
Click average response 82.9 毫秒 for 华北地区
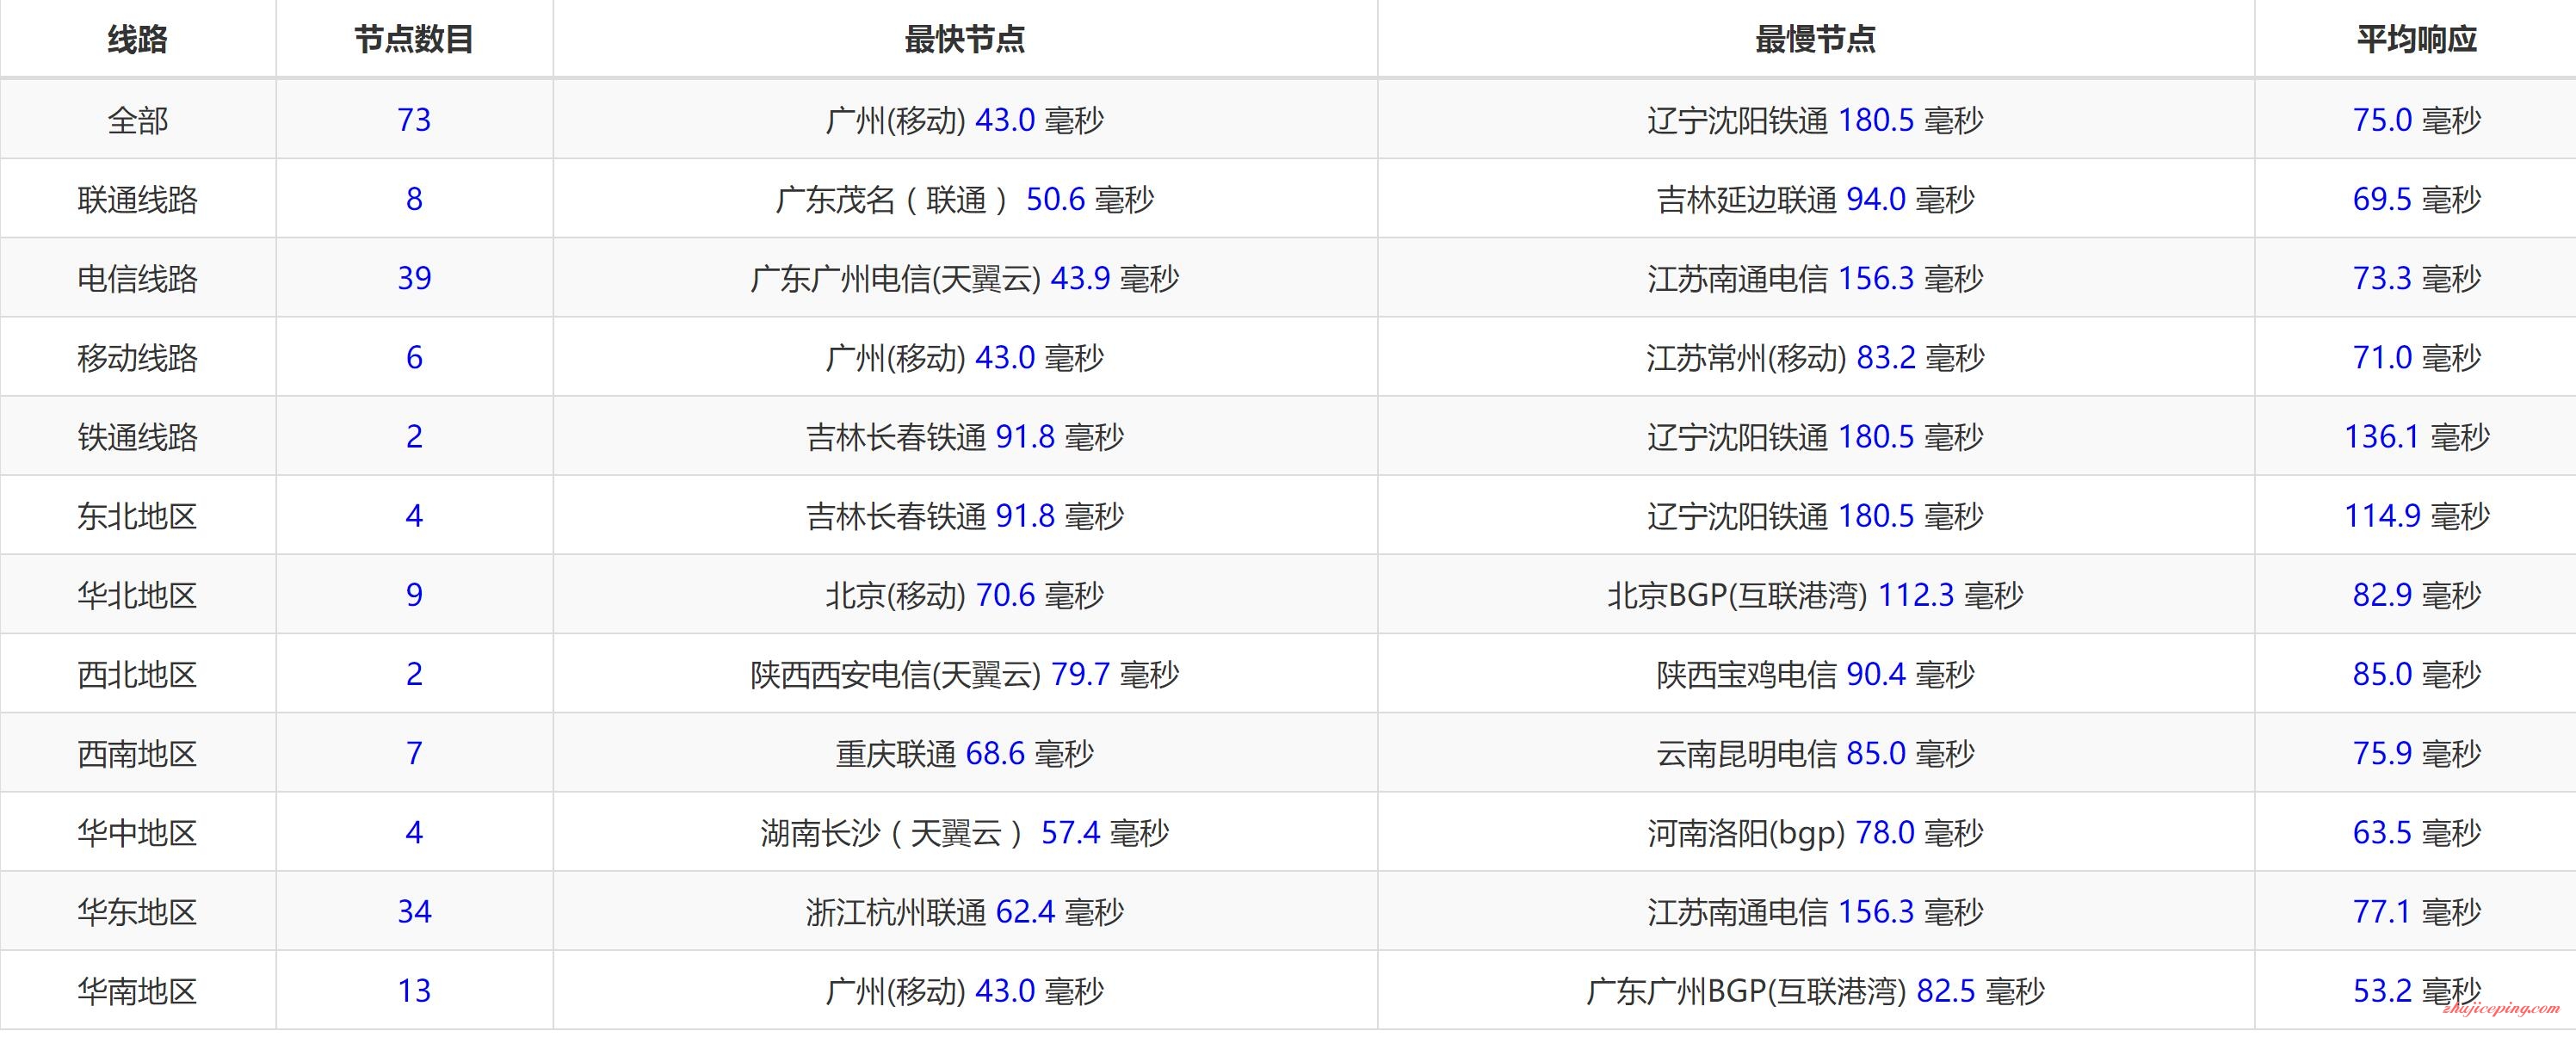point(2417,595)
